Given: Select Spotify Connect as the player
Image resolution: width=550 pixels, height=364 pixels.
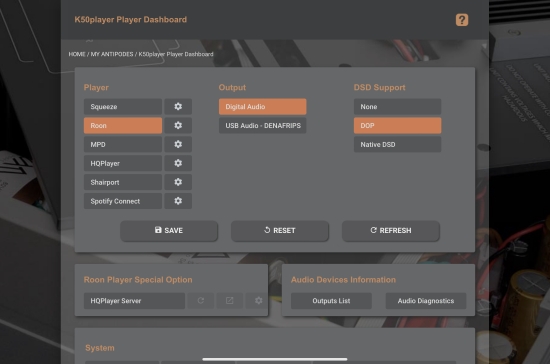Looking at the screenshot, I should [x=123, y=201].
